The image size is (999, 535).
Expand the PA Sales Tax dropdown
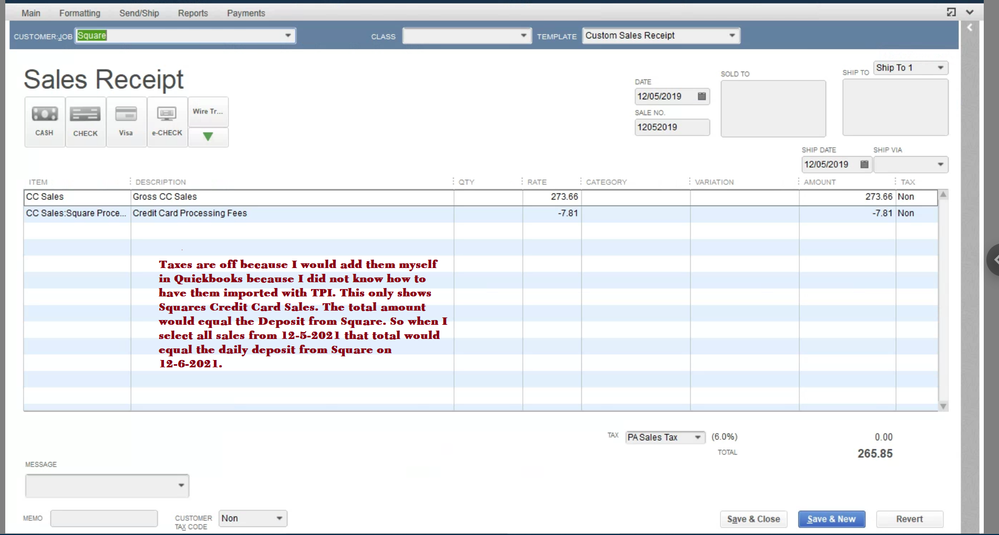click(698, 438)
